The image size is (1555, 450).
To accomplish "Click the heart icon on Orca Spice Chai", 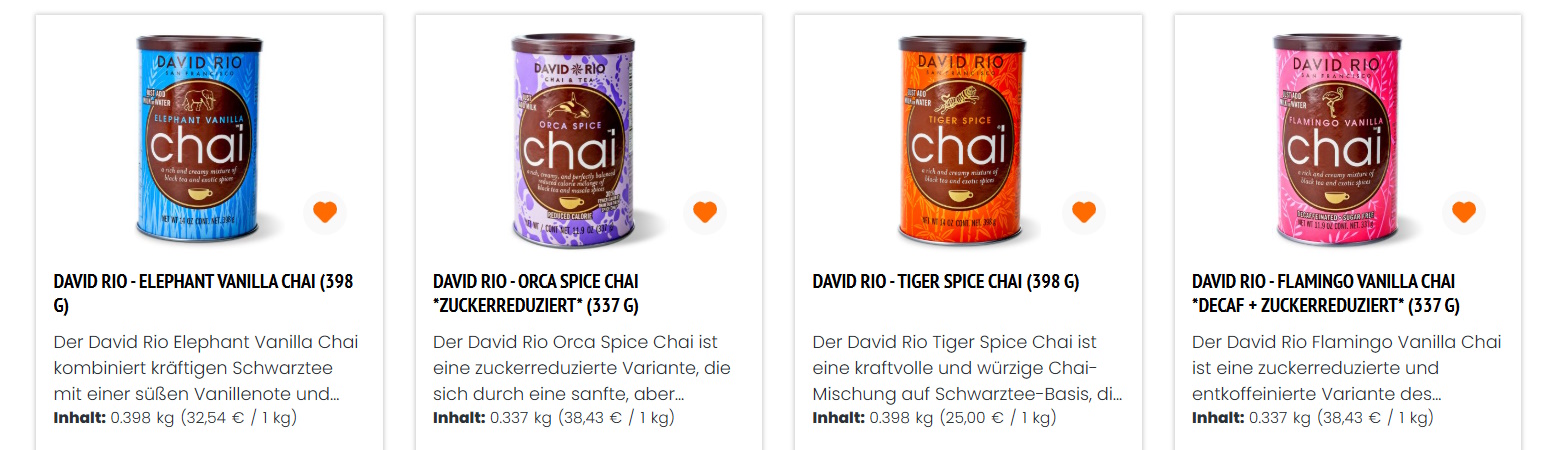I will point(705,212).
